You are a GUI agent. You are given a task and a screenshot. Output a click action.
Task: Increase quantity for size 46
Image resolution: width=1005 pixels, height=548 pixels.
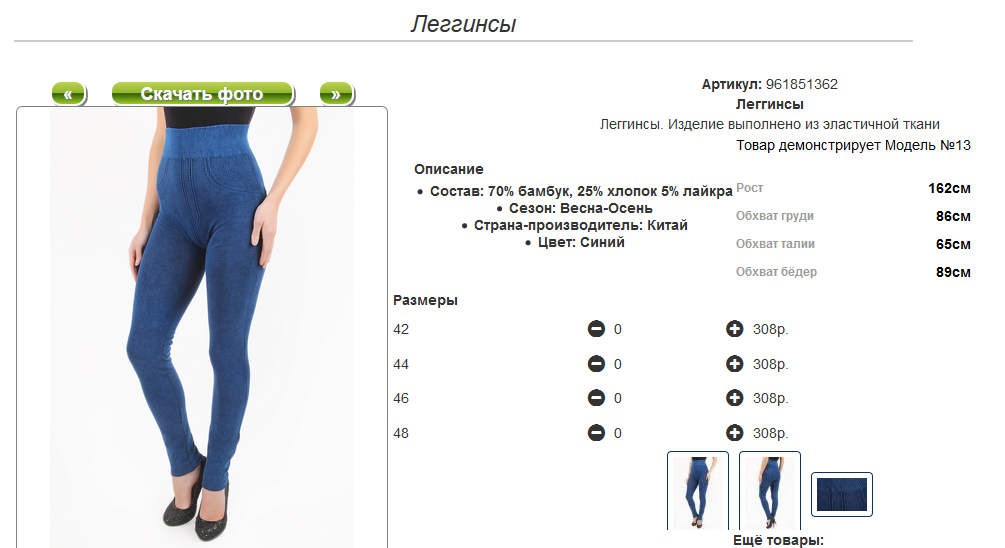coord(735,398)
